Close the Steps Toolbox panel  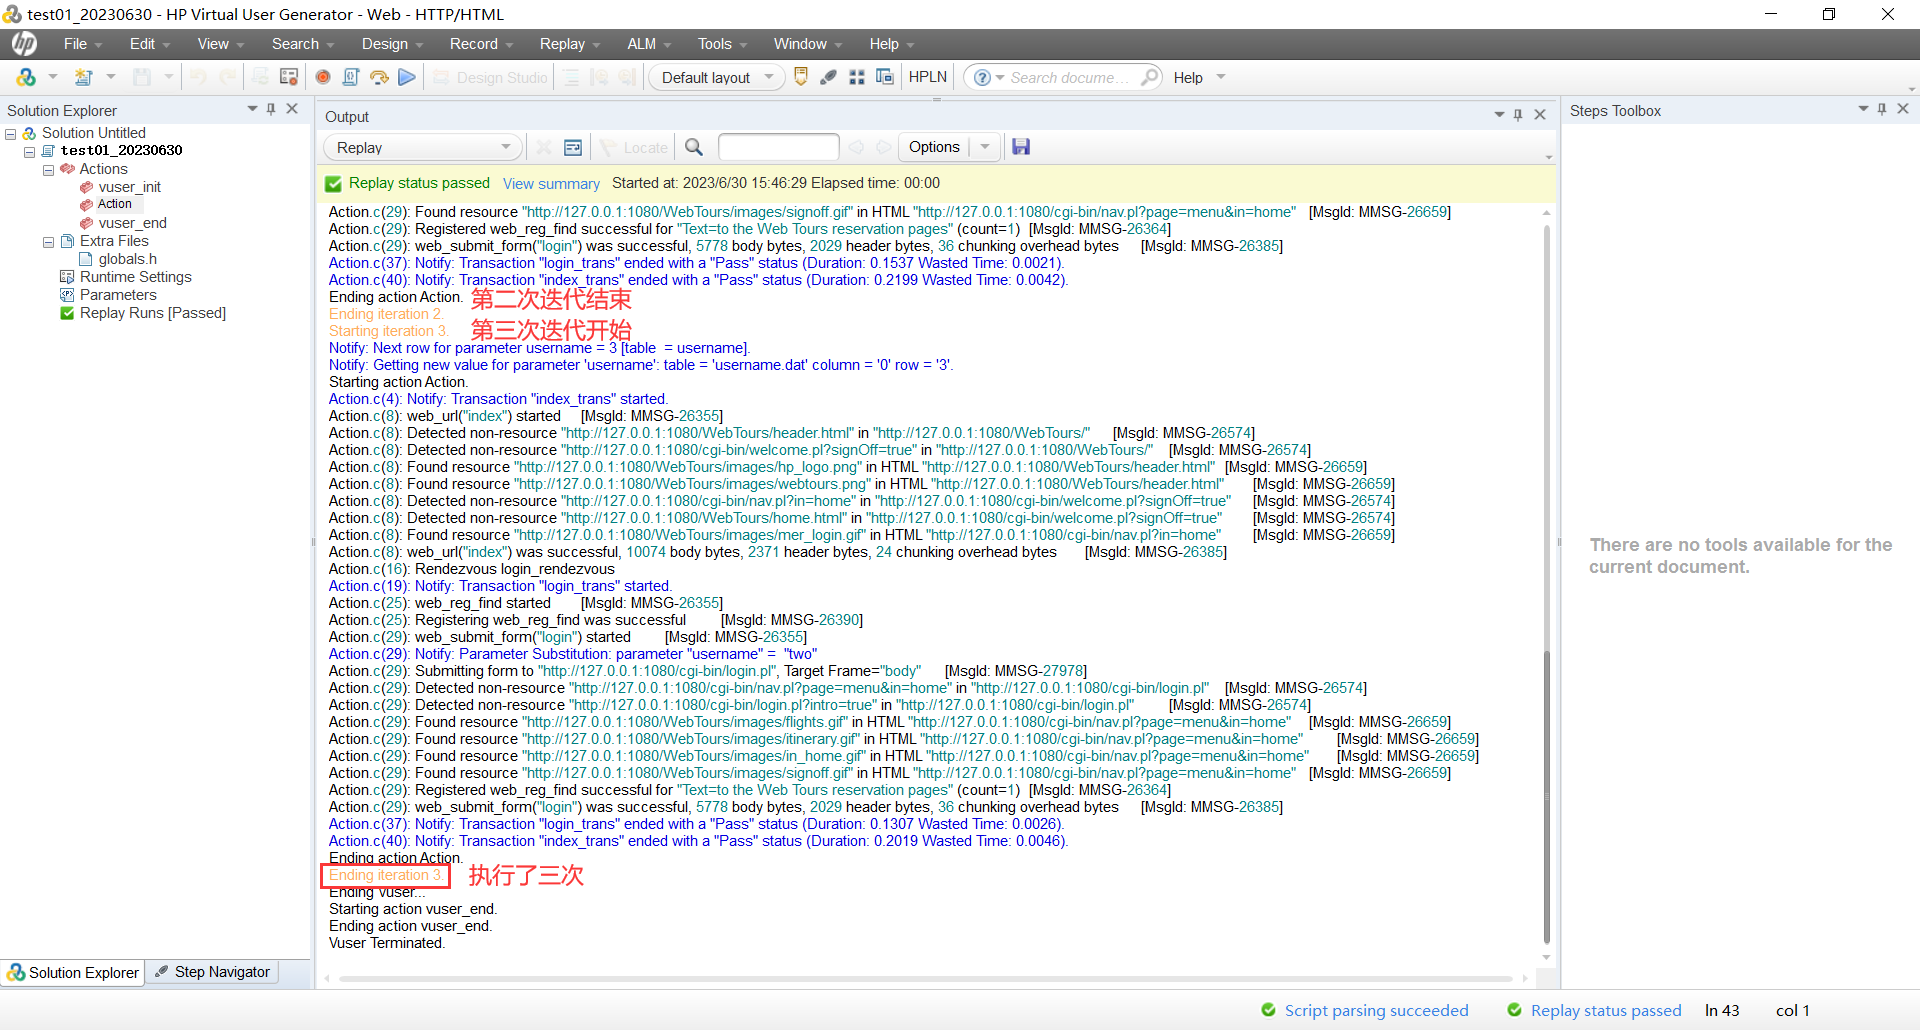click(x=1903, y=108)
